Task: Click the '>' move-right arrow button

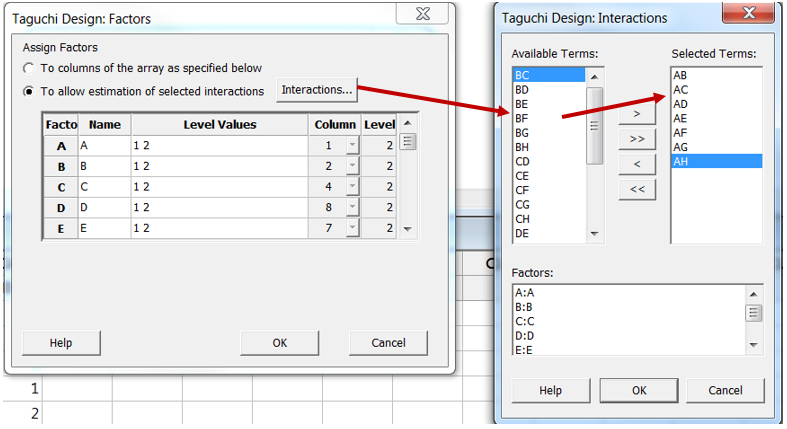Action: pyautogui.click(x=637, y=115)
